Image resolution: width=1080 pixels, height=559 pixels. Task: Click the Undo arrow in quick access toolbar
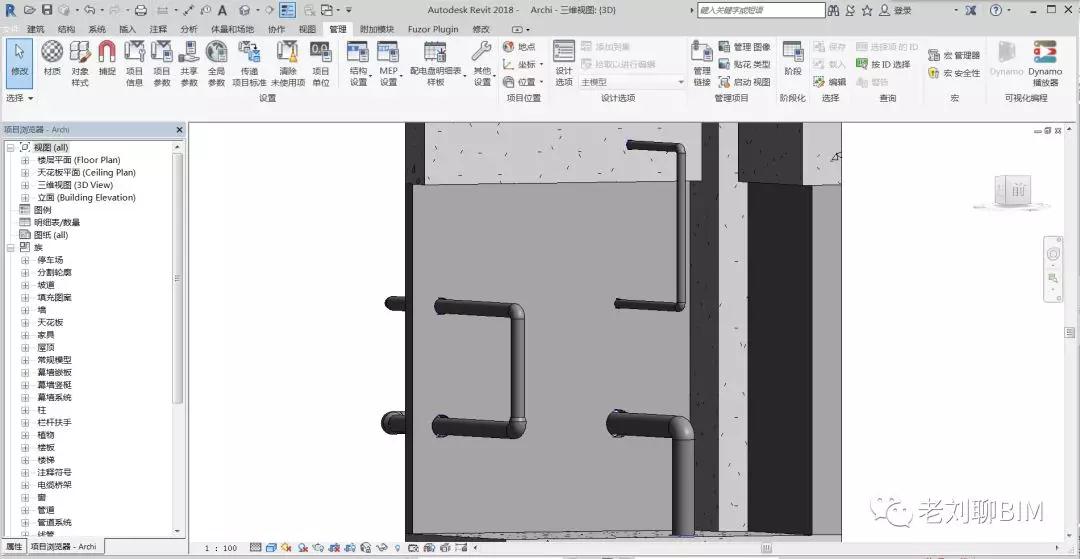pyautogui.click(x=90, y=10)
